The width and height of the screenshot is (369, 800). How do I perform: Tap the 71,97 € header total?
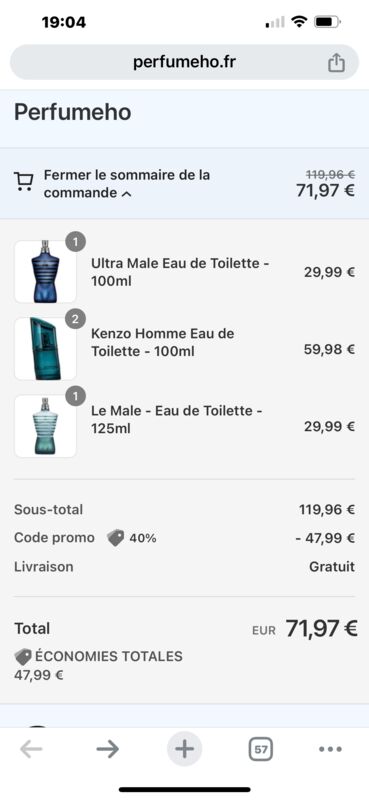point(326,191)
